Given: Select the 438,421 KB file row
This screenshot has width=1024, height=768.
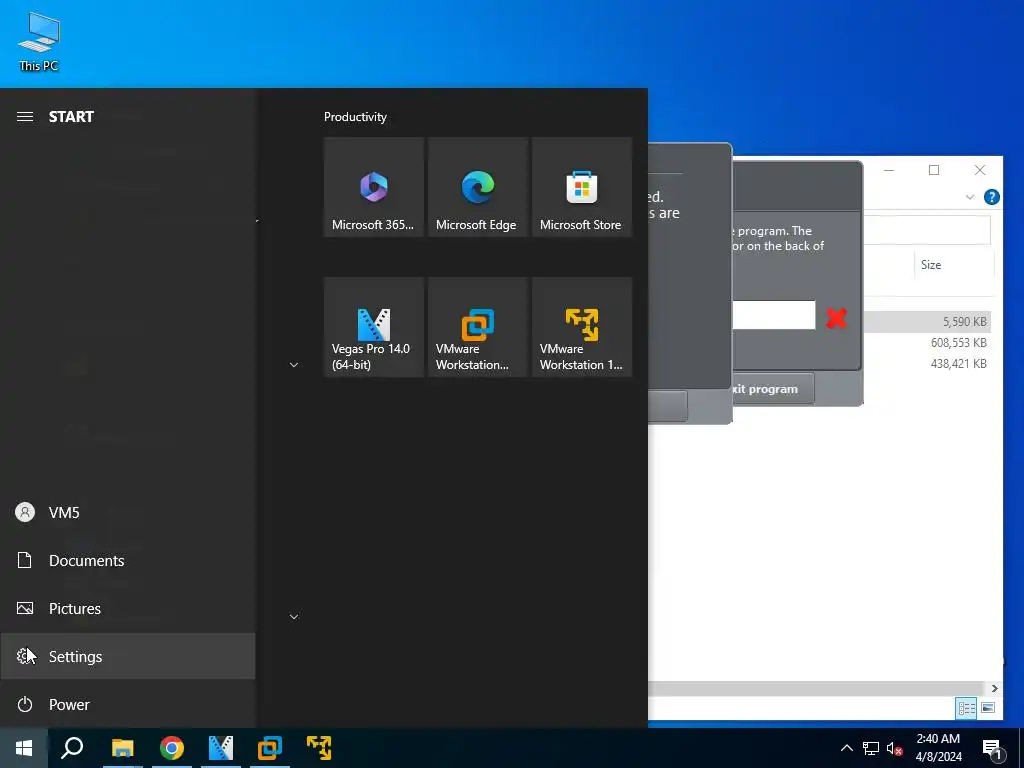Looking at the screenshot, I should (927, 364).
